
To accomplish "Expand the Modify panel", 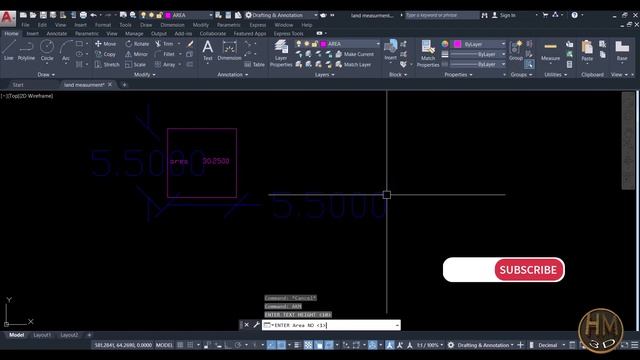I will click(144, 75).
